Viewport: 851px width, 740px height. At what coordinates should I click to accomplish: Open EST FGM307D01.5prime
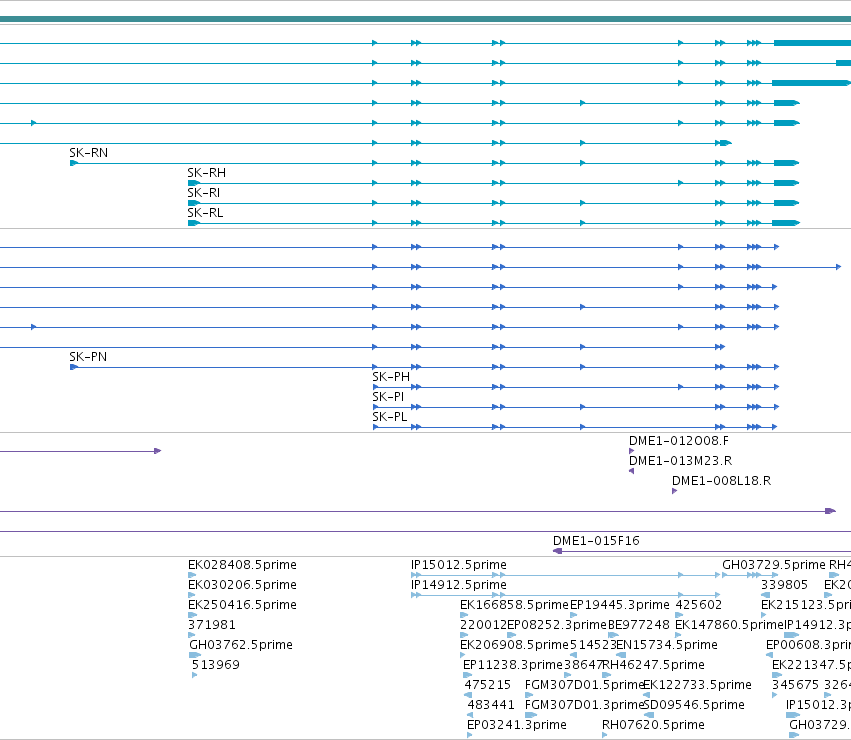pyautogui.click(x=584, y=685)
